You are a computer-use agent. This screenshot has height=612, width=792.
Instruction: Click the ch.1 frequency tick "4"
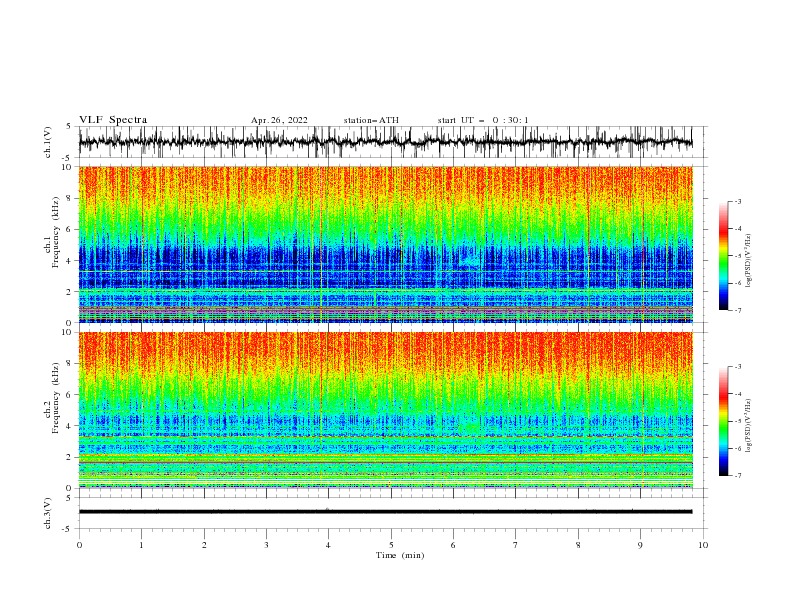coord(69,261)
